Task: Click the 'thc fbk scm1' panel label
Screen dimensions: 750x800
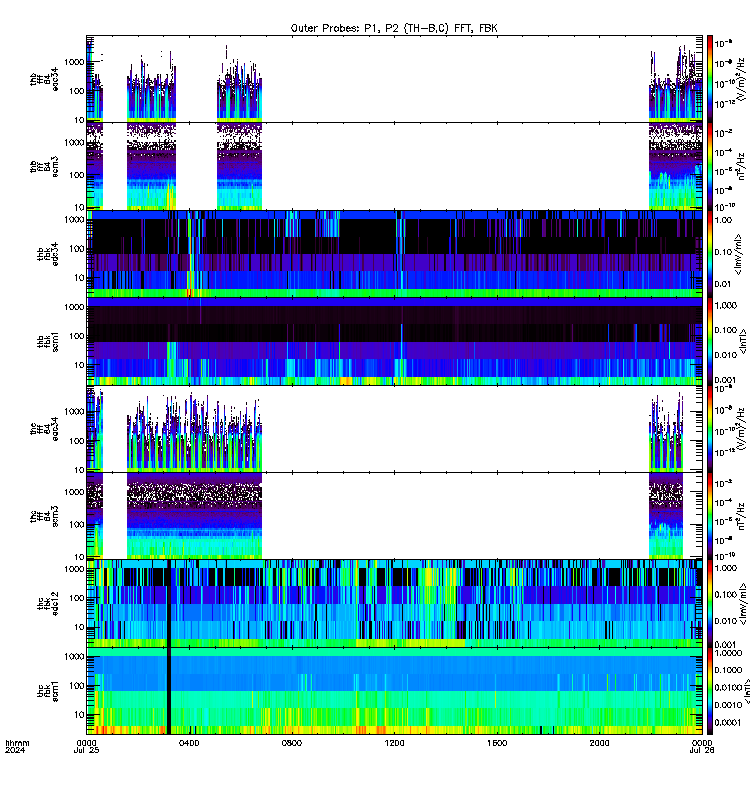Action: coord(48,691)
